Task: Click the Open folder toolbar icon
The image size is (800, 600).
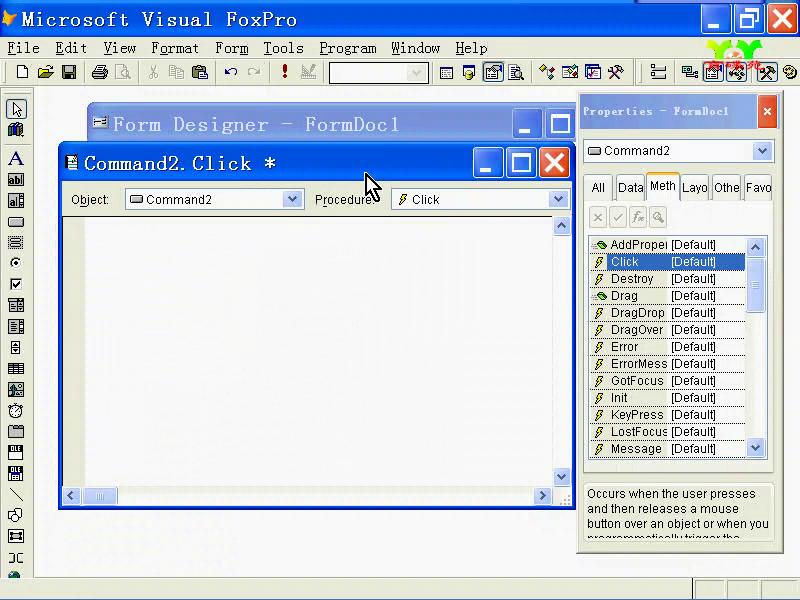Action: pyautogui.click(x=45, y=72)
